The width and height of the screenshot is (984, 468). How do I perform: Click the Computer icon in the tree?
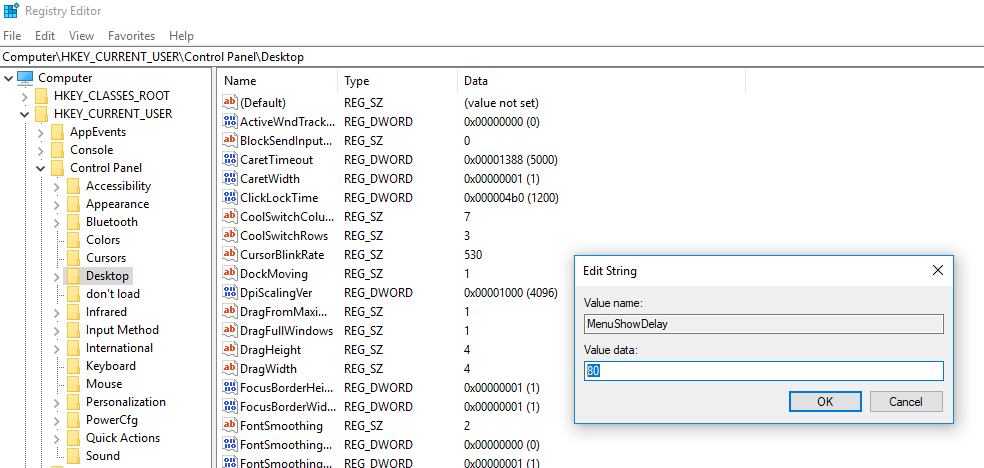24,78
